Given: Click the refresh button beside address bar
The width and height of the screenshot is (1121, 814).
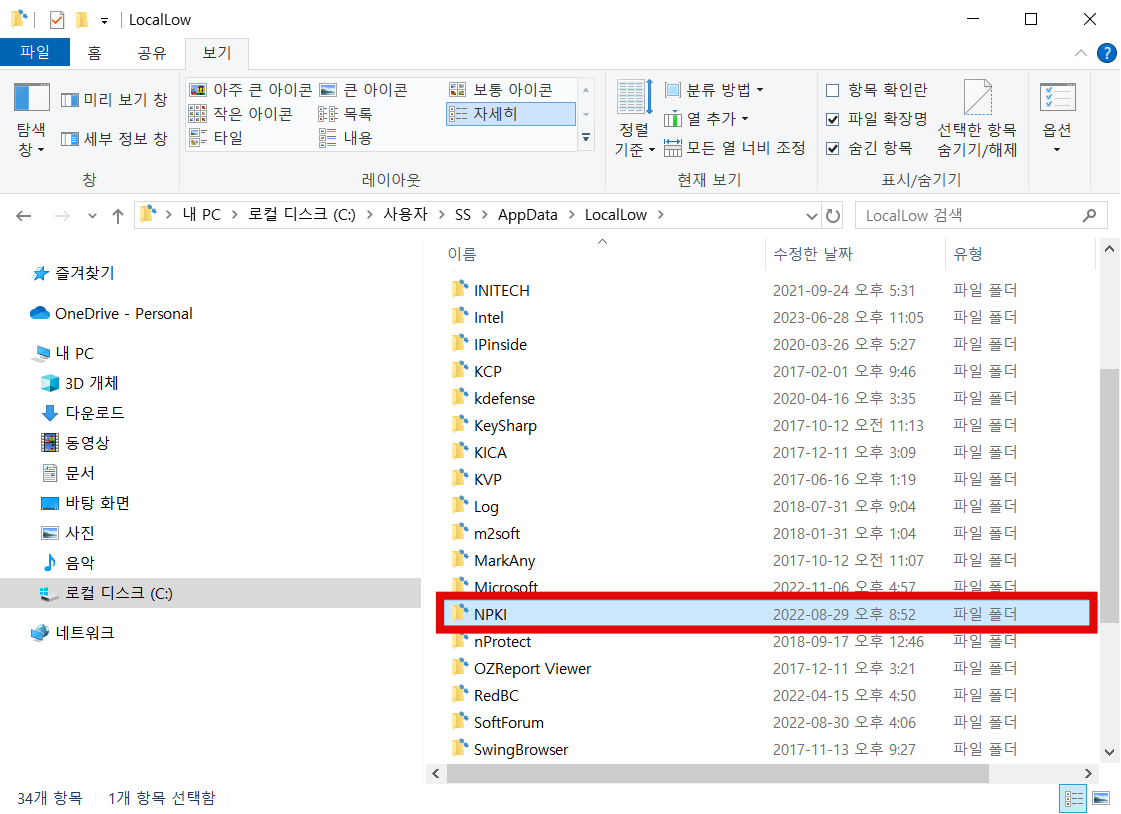Looking at the screenshot, I should pos(833,215).
